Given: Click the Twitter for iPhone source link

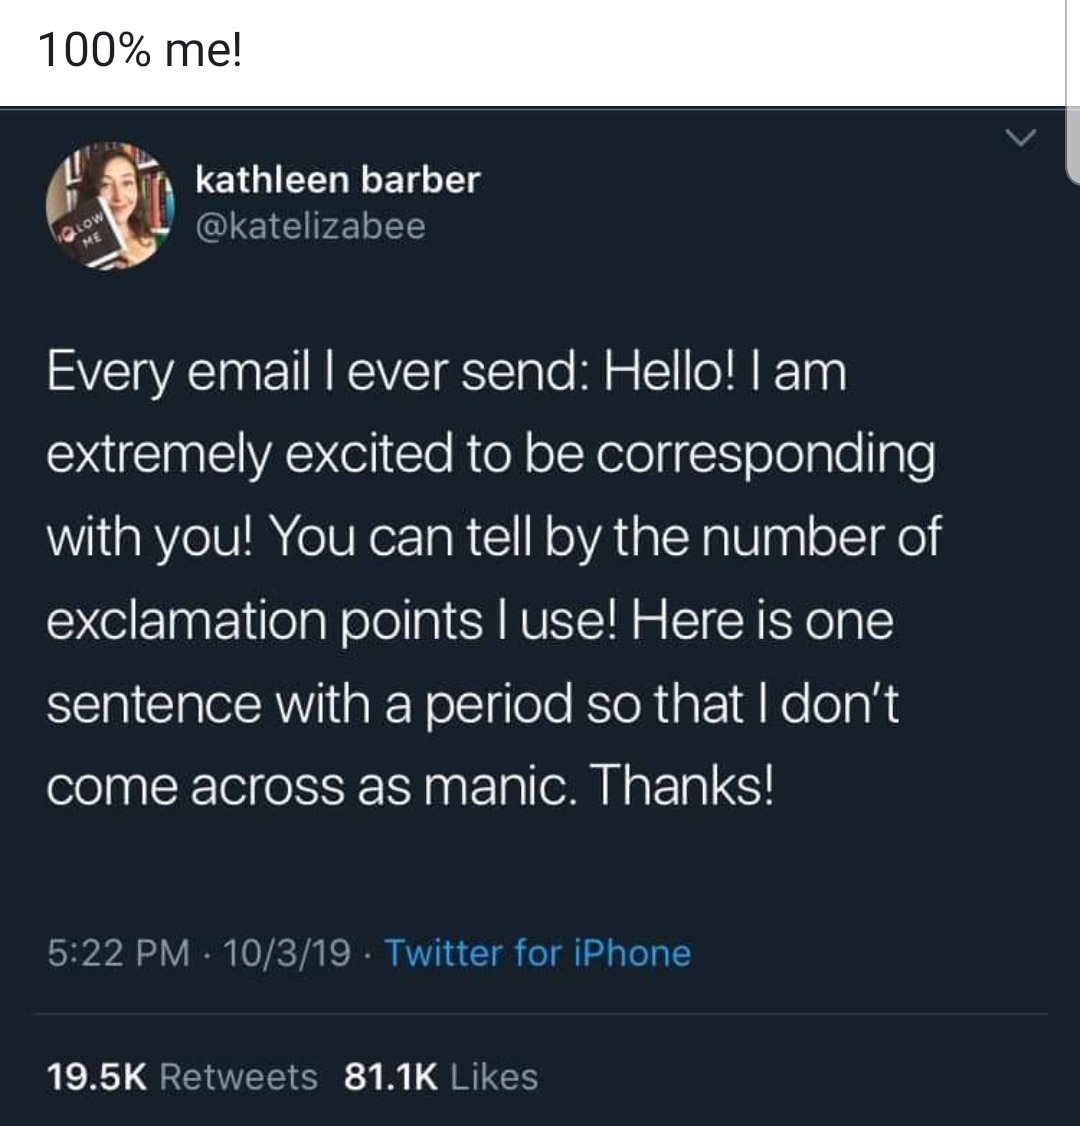Looking at the screenshot, I should coord(539,954).
